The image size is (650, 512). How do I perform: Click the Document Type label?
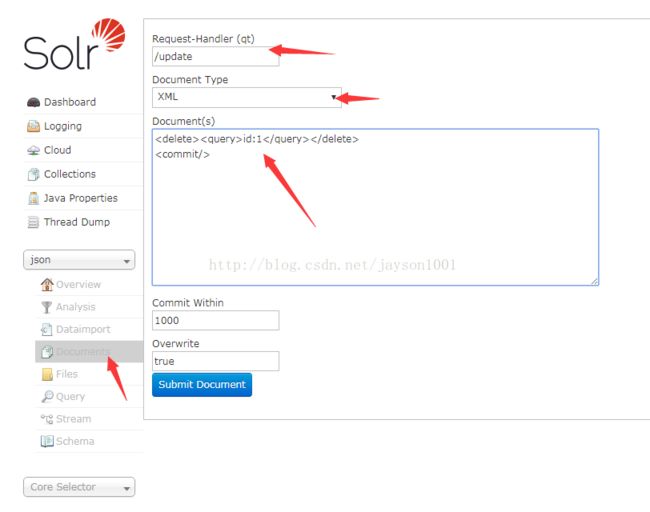(190, 80)
